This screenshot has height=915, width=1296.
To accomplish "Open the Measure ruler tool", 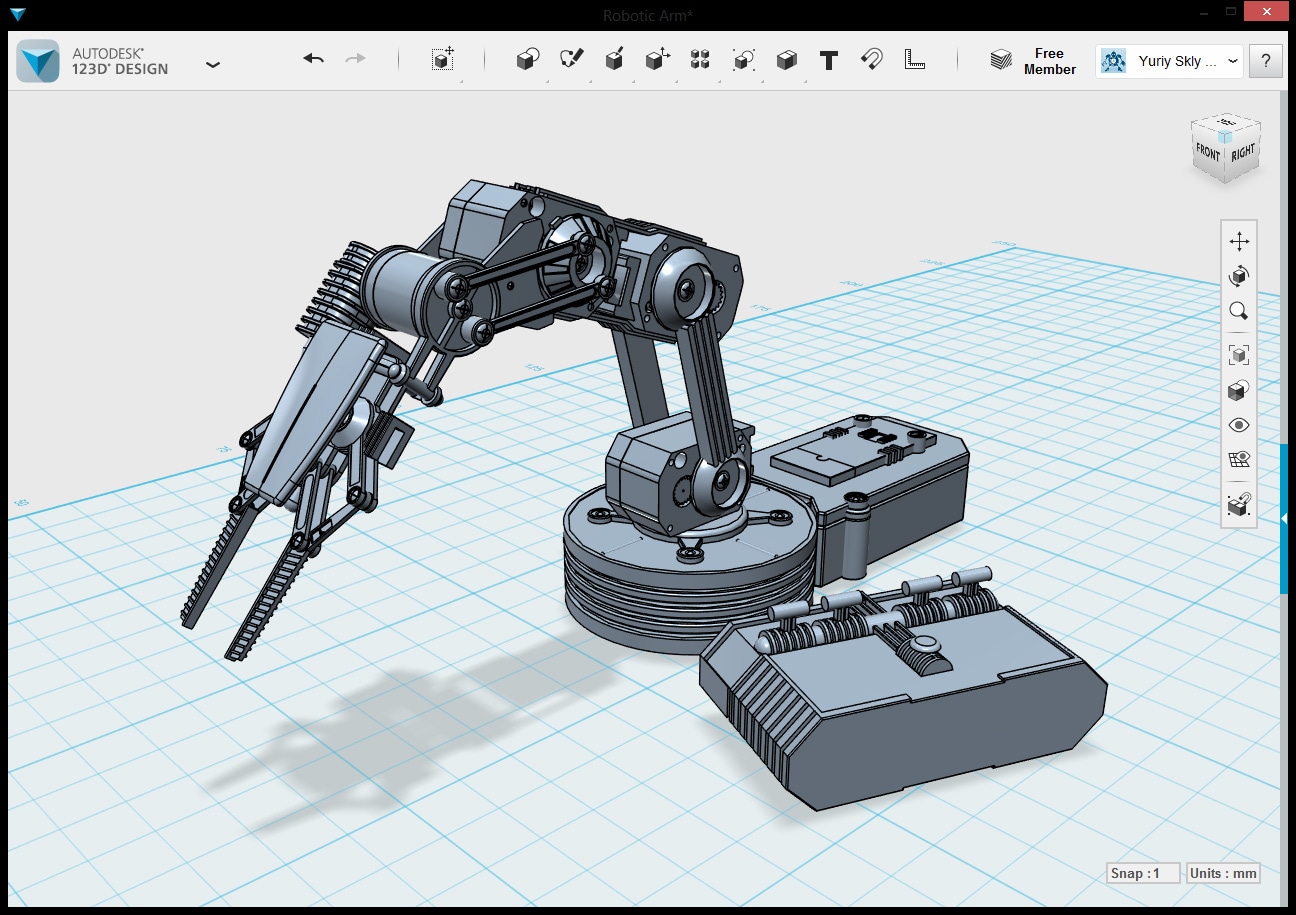I will 914,60.
